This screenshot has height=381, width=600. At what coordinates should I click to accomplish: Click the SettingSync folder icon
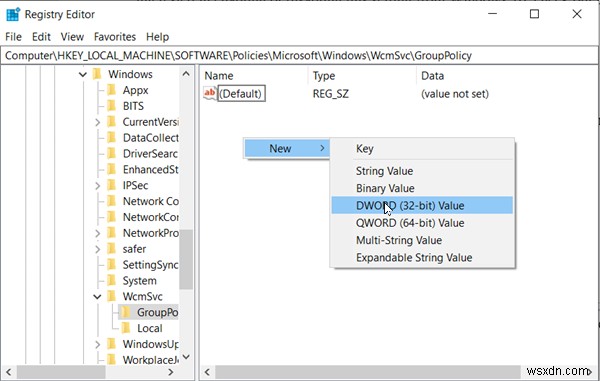(111, 264)
